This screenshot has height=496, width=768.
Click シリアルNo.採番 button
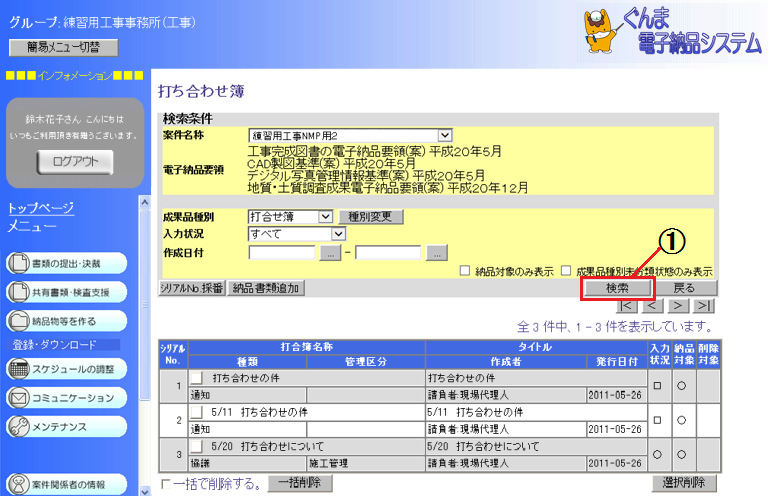[192, 288]
